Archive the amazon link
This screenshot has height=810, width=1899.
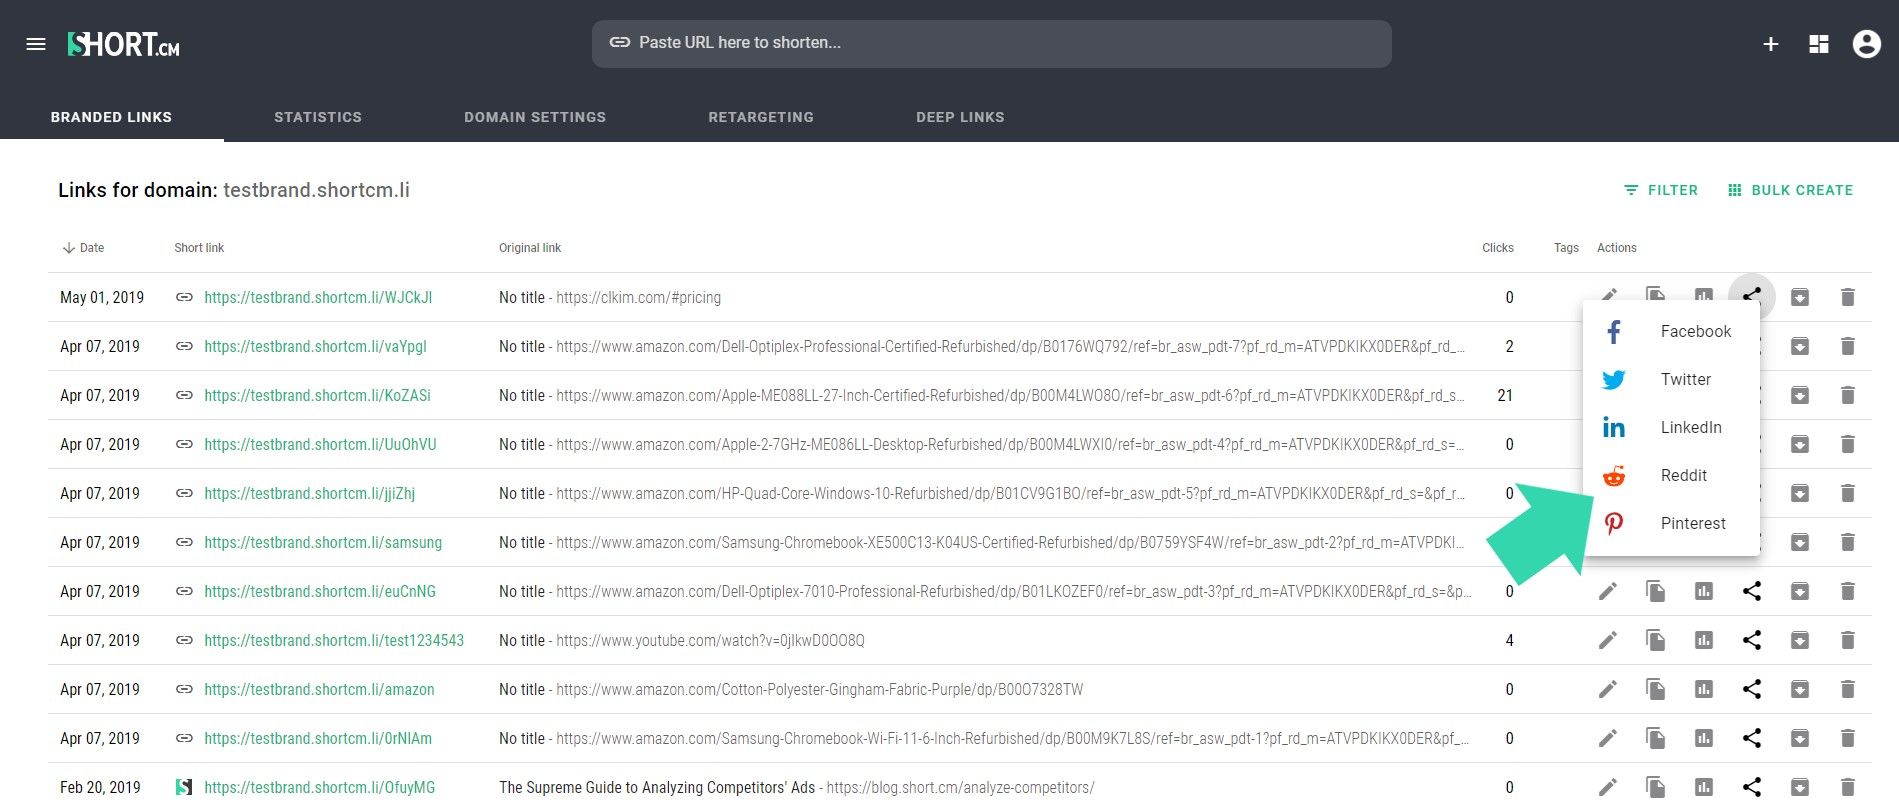pos(1800,689)
